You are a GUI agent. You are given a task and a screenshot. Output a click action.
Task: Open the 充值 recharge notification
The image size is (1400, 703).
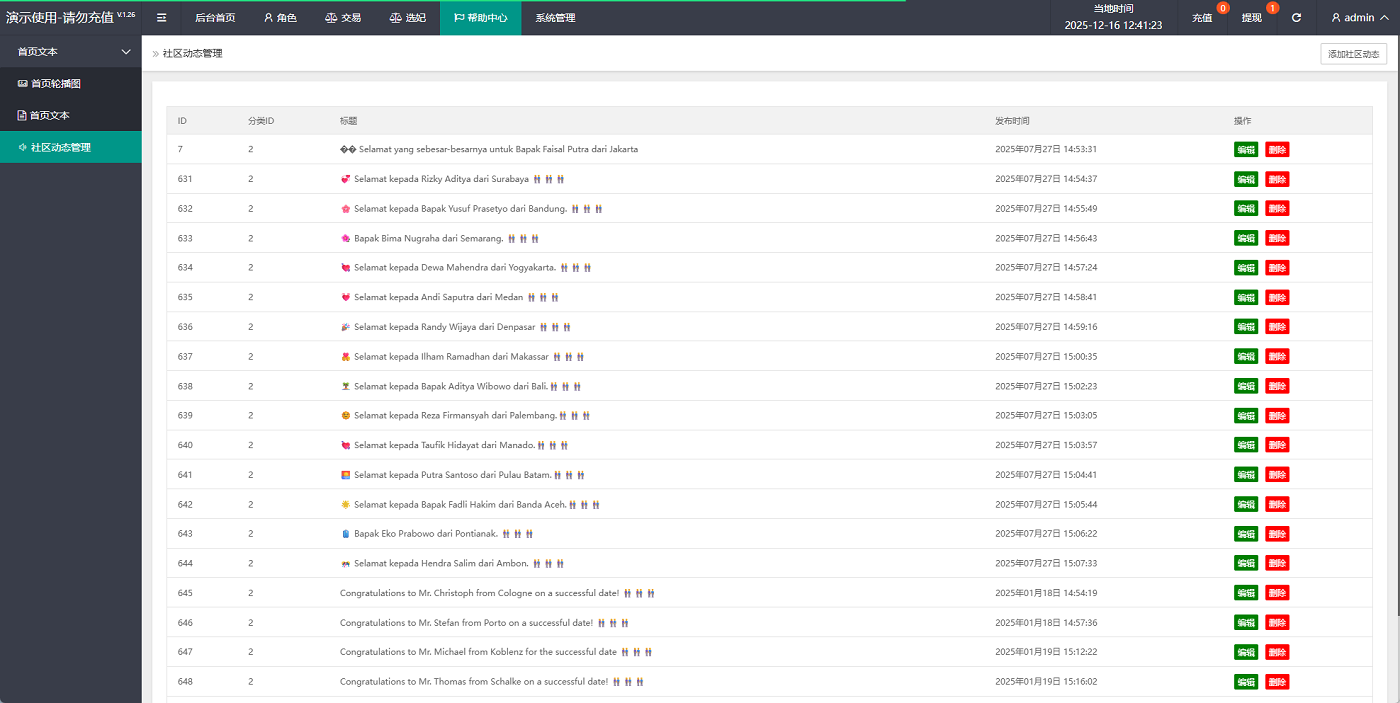click(1202, 18)
